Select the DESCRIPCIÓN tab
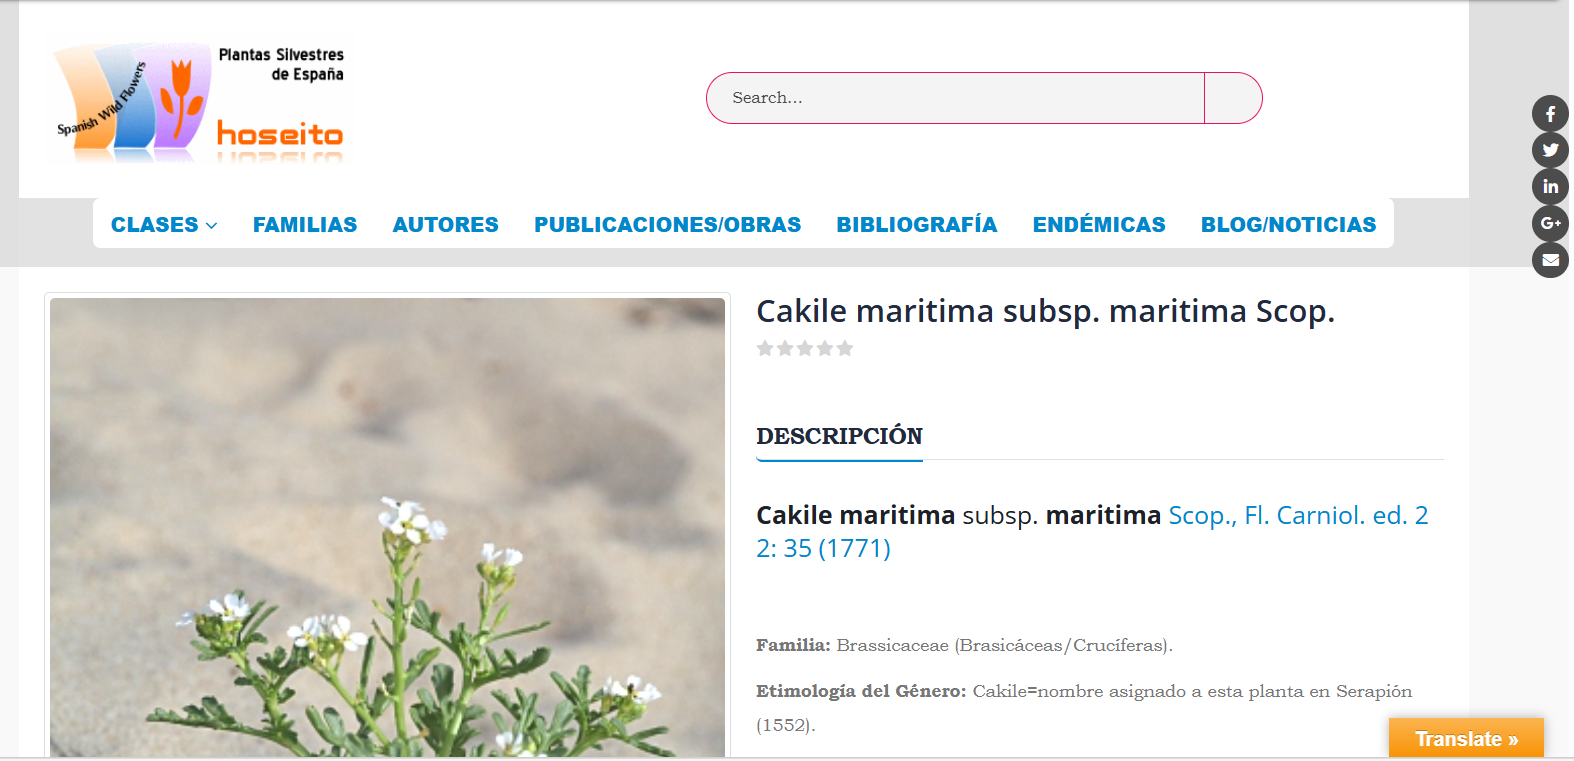Image resolution: width=1574 pixels, height=761 pixels. [839, 436]
